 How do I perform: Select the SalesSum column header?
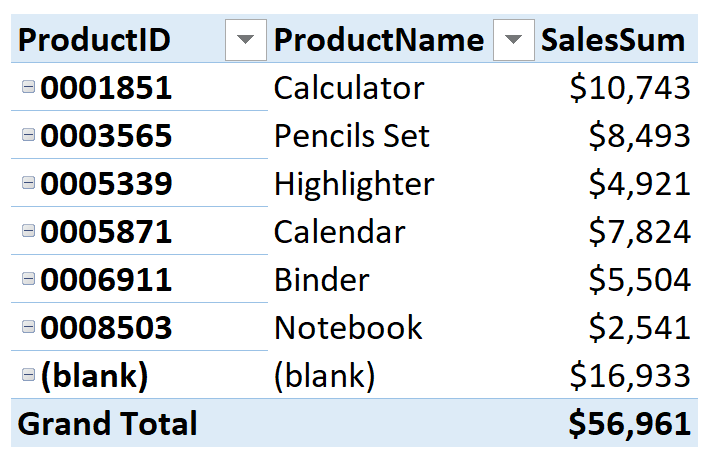[x=613, y=40]
